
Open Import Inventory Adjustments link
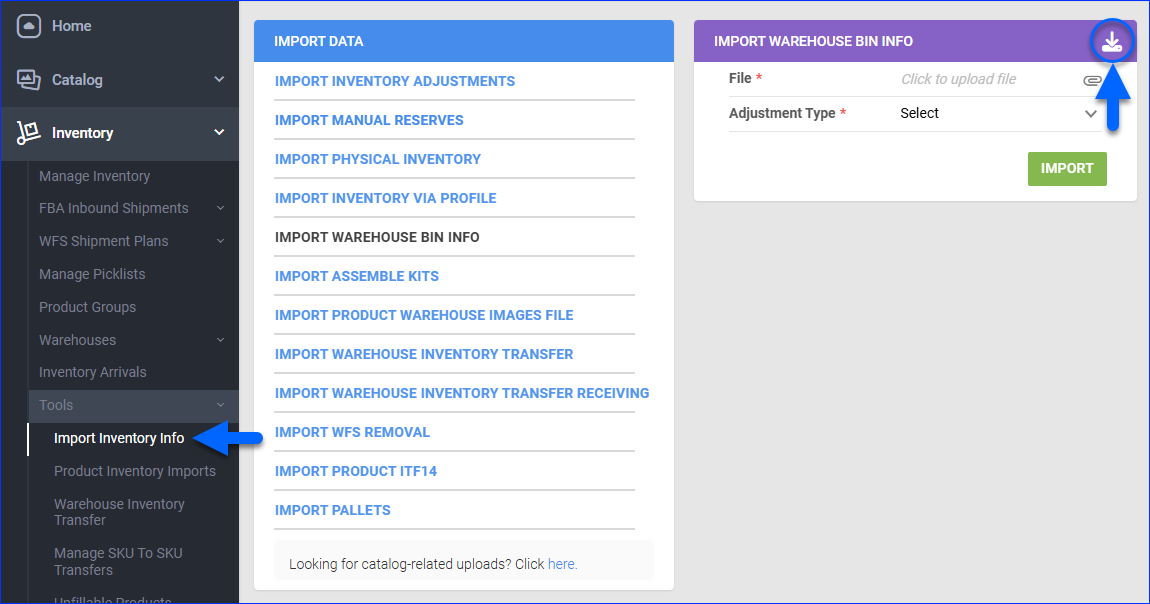point(394,81)
